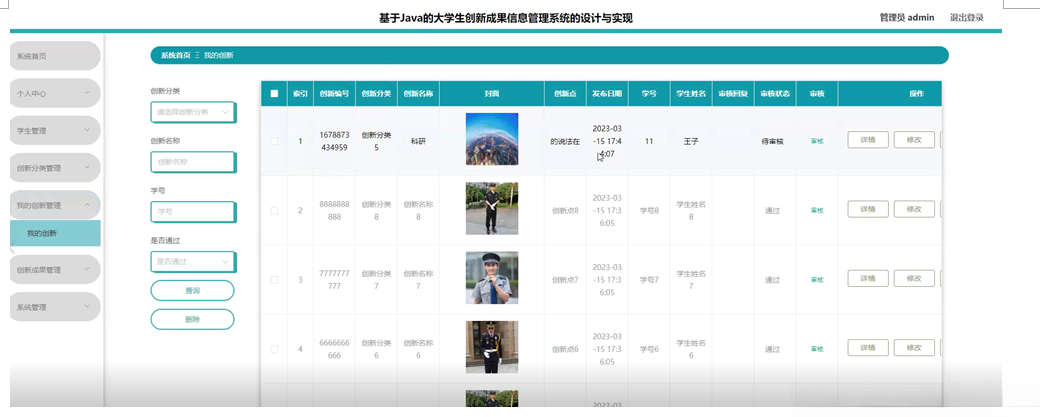This screenshot has width=1040, height=417.
Task: Open 系统首页 in the sidebar
Action: tap(55, 56)
